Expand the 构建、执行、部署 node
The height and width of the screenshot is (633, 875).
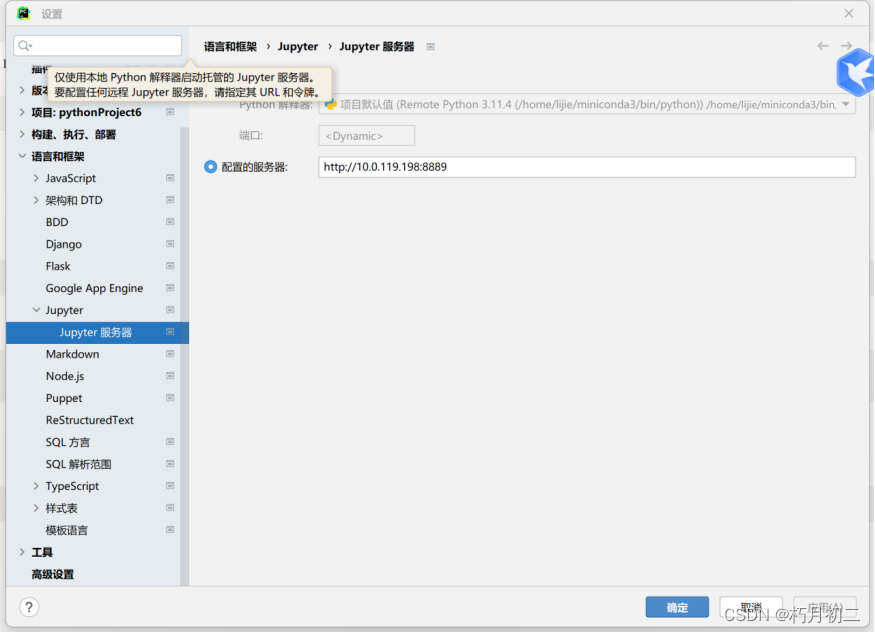[22, 135]
